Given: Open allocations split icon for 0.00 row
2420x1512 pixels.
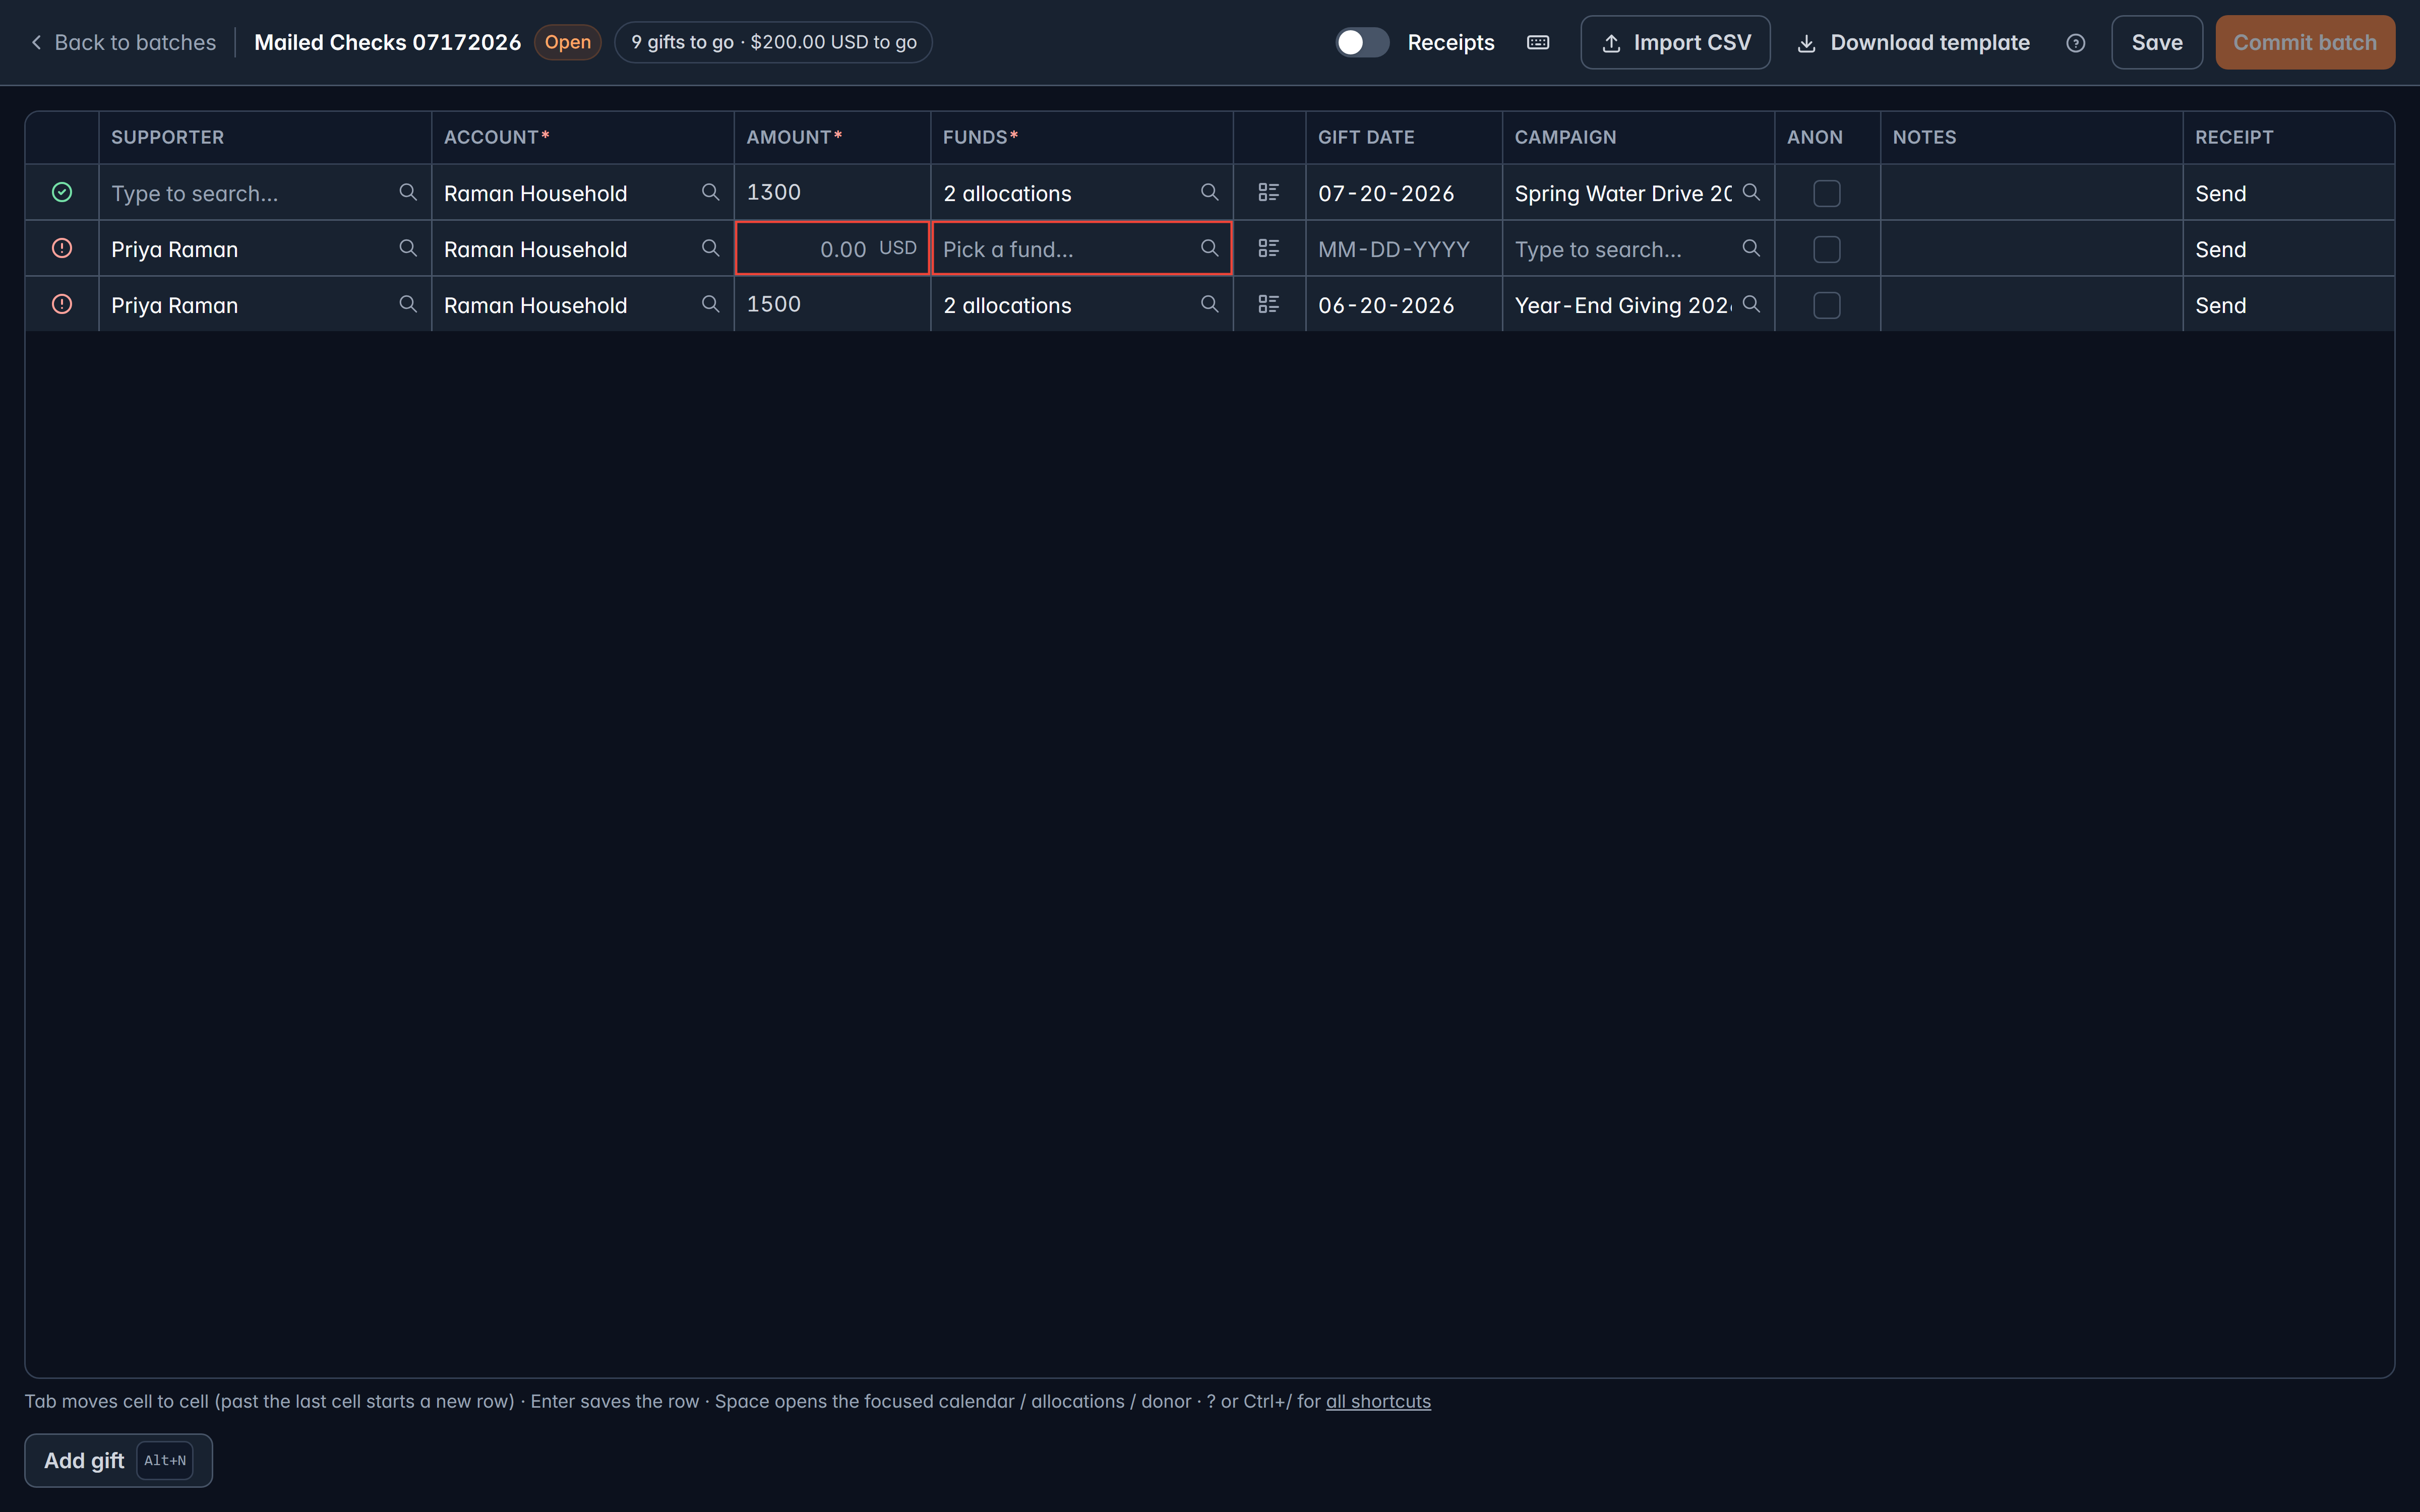Looking at the screenshot, I should [x=1269, y=248].
